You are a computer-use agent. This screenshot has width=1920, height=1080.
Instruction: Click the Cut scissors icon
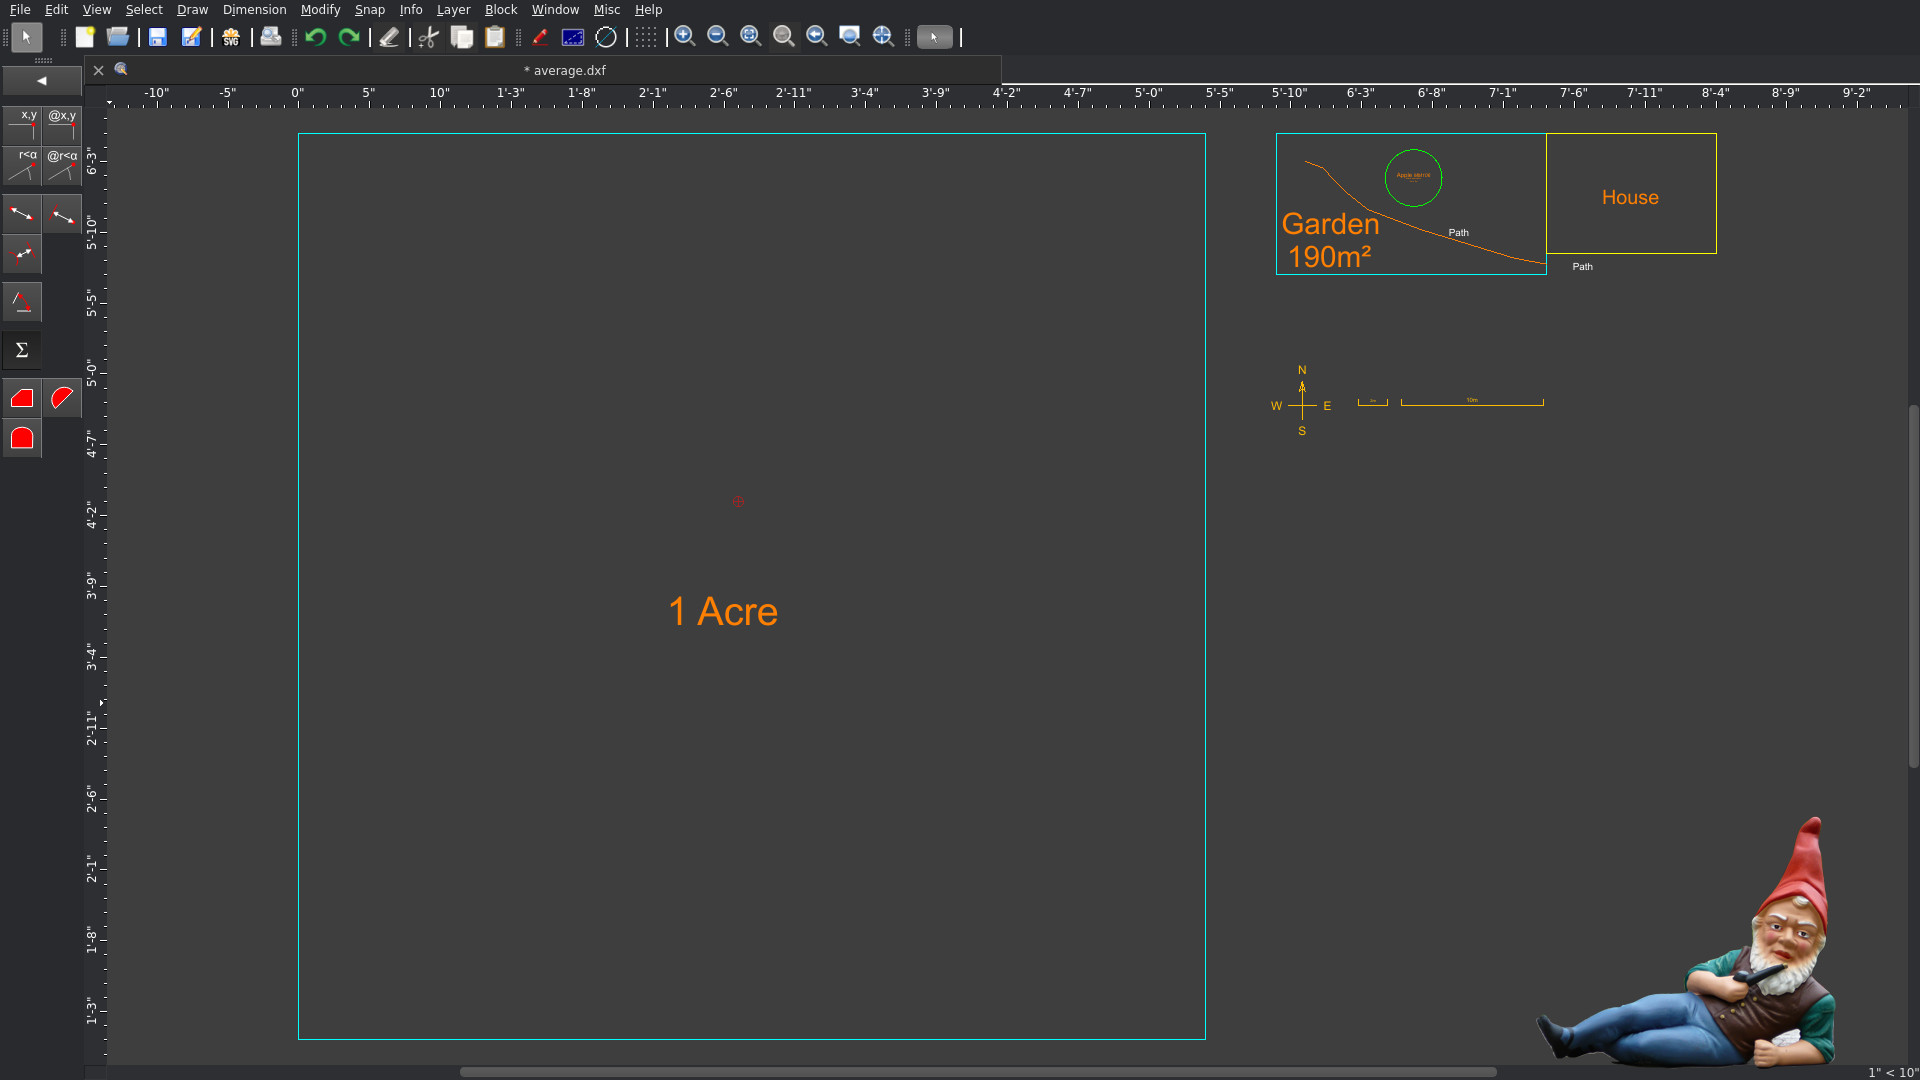tap(428, 37)
